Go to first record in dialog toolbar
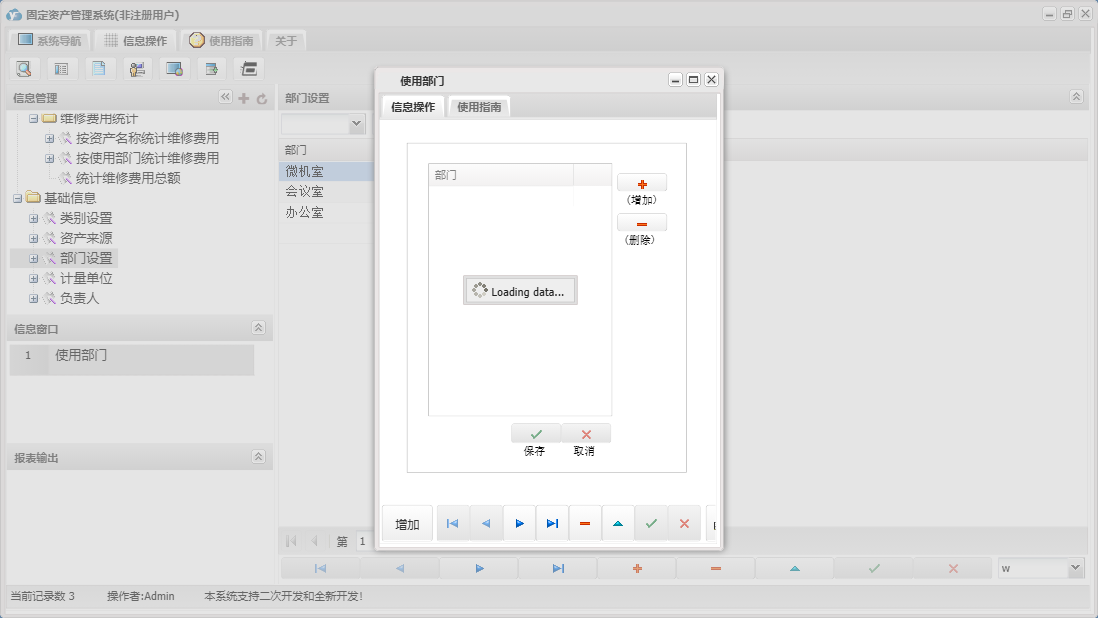This screenshot has height=618, width=1098. pos(452,523)
